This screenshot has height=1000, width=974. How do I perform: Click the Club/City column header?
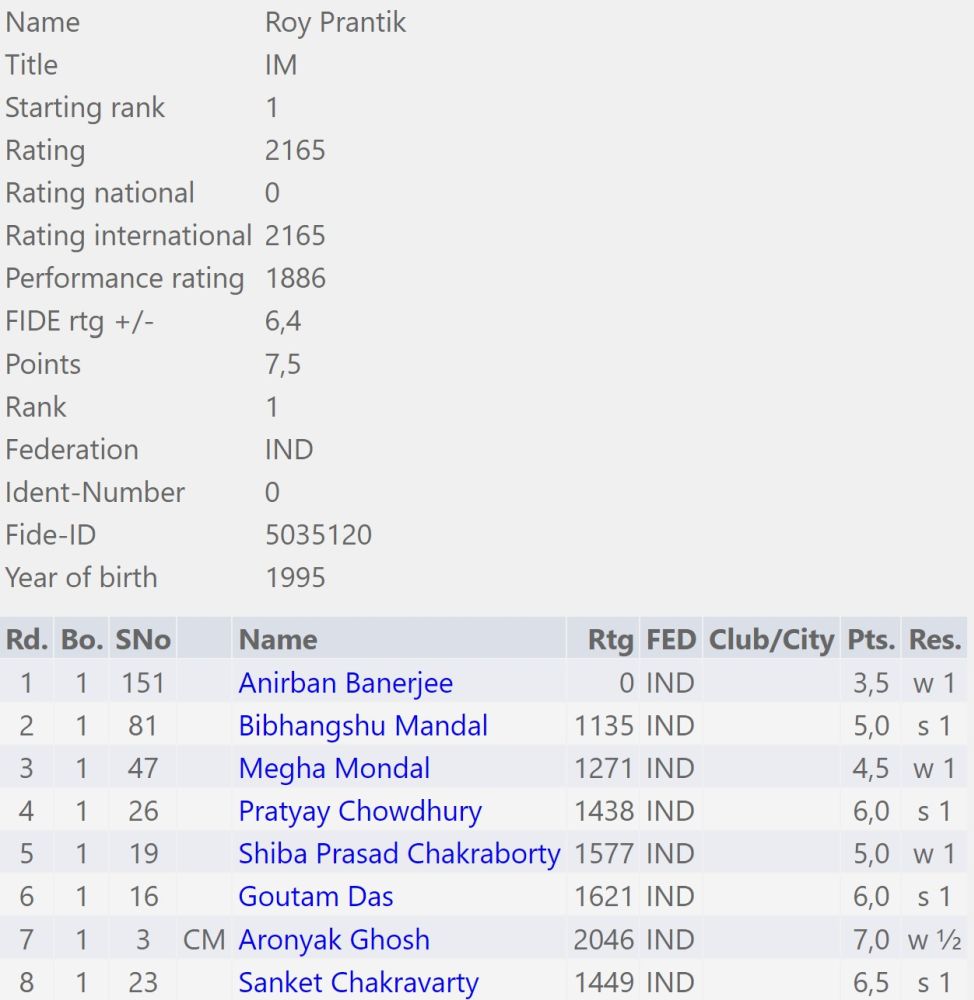771,640
